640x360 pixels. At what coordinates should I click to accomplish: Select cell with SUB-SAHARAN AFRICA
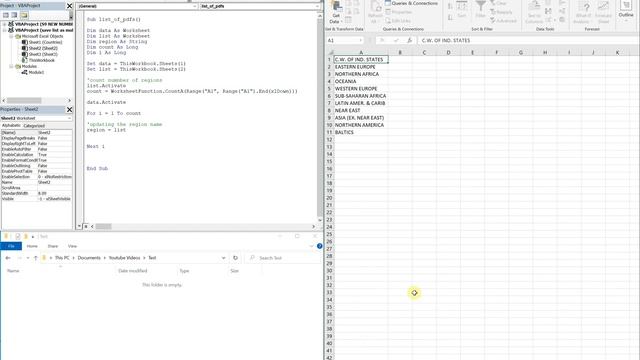tap(361, 96)
